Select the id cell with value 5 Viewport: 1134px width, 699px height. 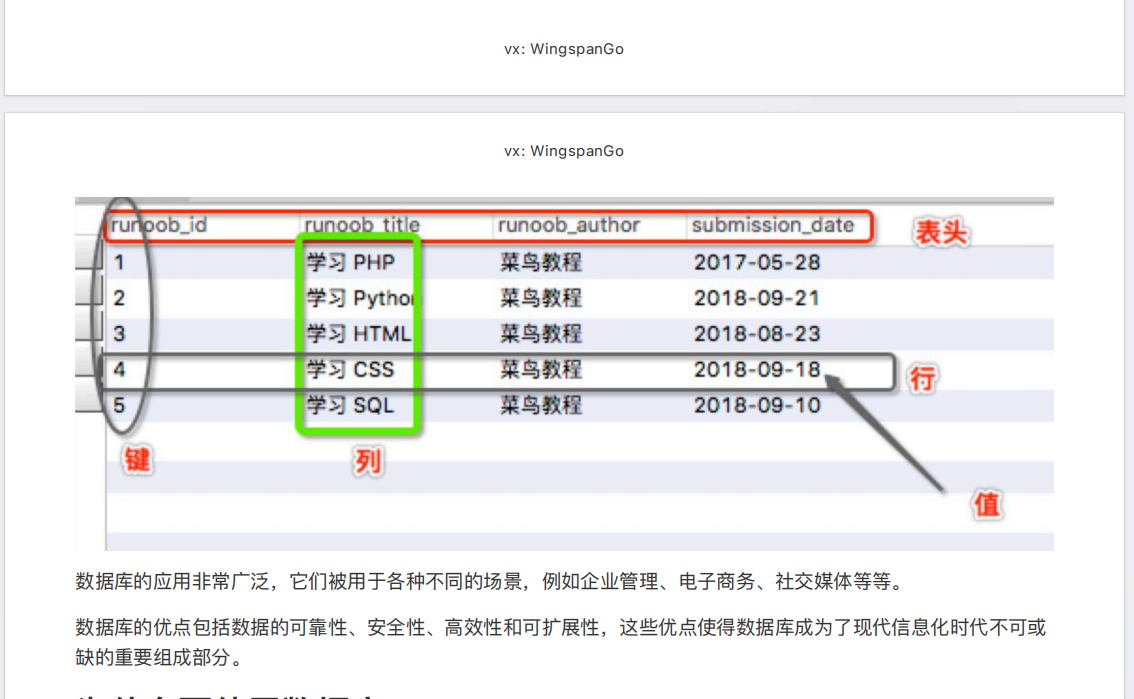(x=119, y=406)
